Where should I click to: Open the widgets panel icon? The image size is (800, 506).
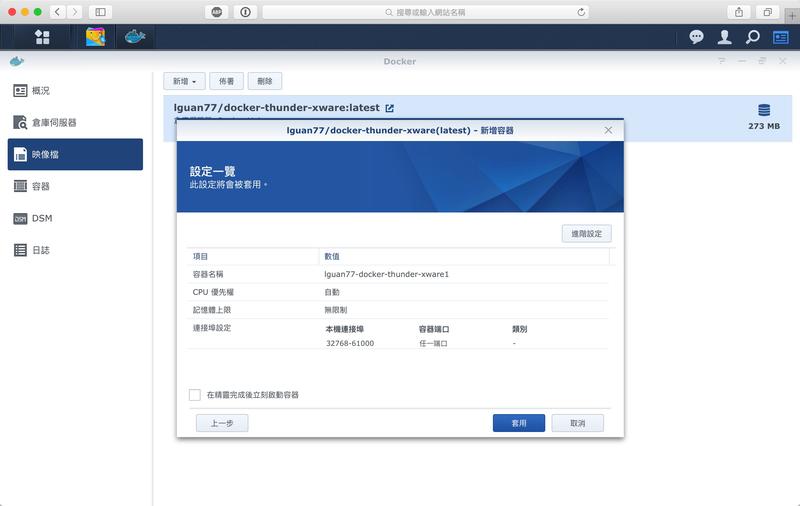coord(780,37)
